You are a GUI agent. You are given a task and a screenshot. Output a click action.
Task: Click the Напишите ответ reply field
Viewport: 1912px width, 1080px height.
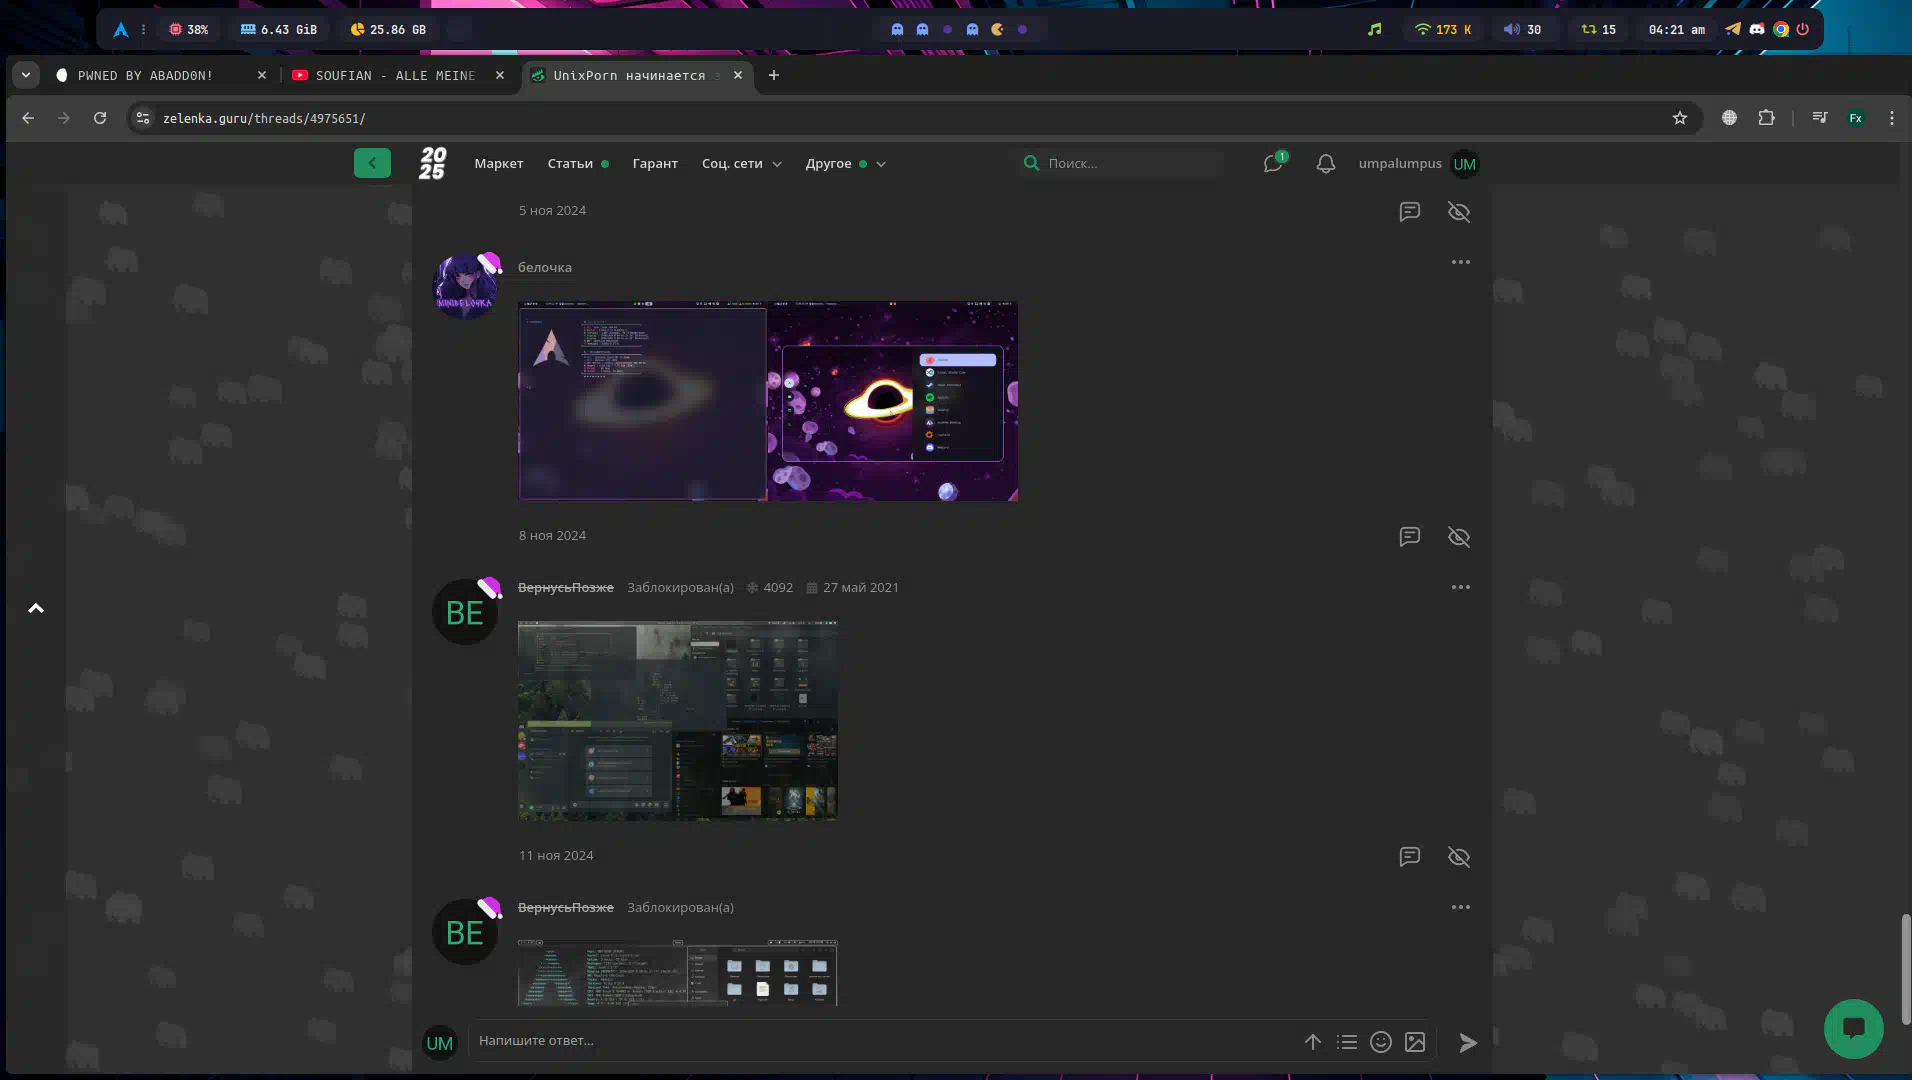880,1041
